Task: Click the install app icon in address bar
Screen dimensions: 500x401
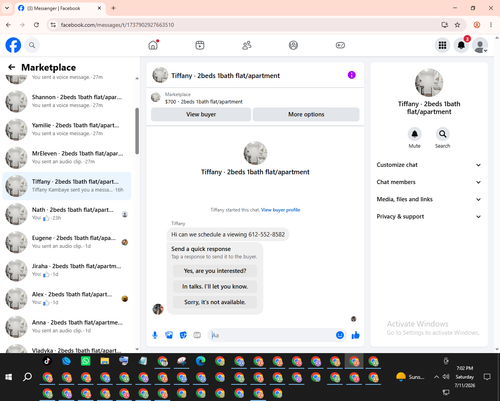Action: [x=444, y=25]
